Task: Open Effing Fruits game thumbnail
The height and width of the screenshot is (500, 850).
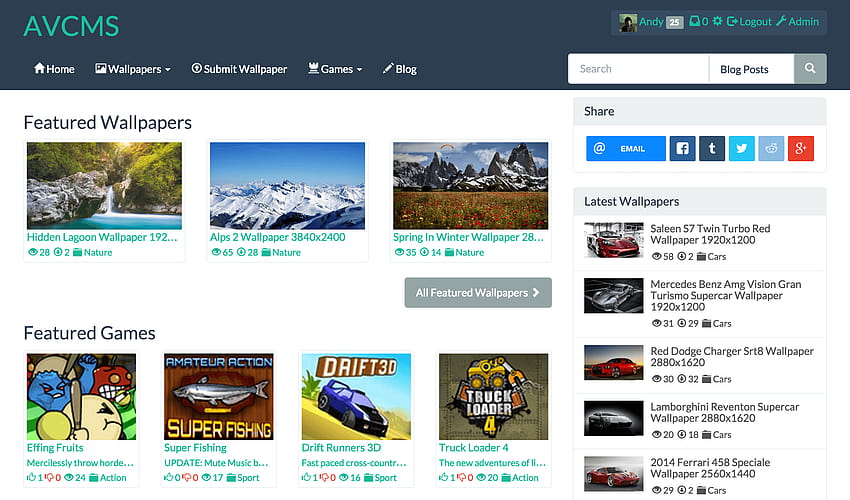Action: (x=81, y=396)
